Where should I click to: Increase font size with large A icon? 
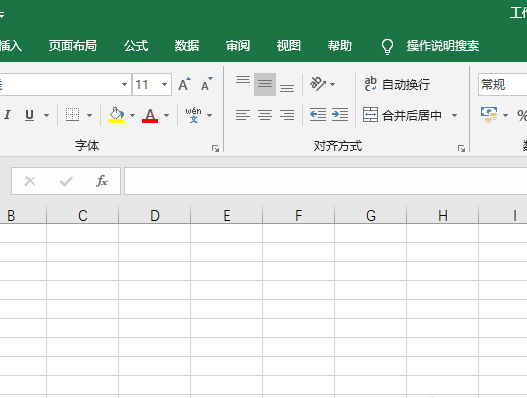pos(184,84)
